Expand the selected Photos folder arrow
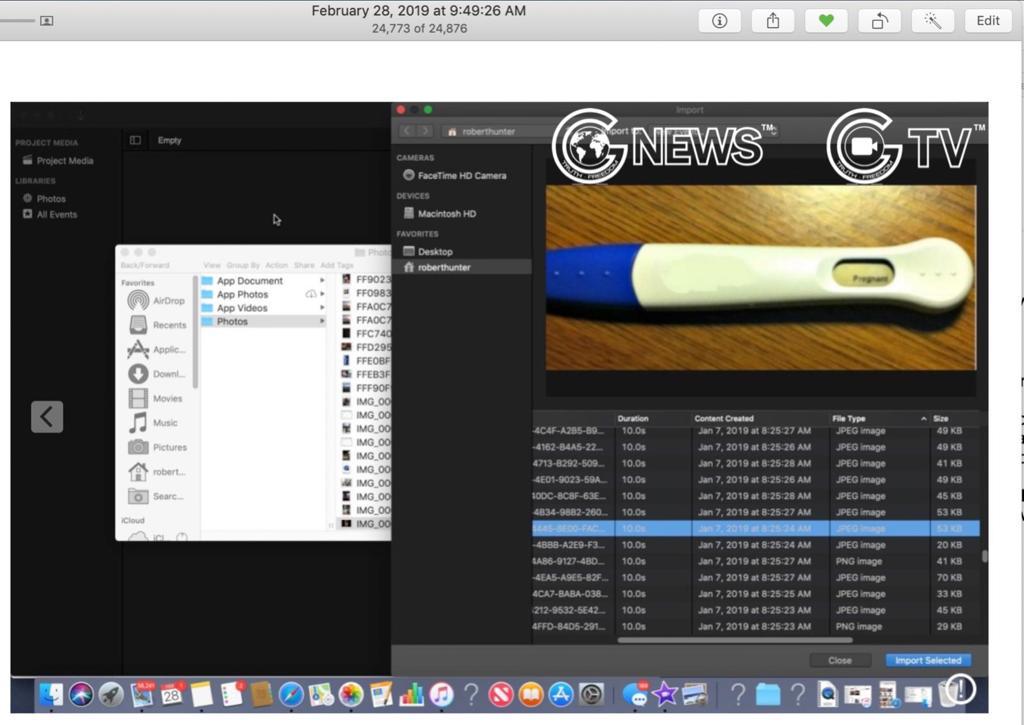This screenshot has width=1024, height=725. (x=322, y=321)
